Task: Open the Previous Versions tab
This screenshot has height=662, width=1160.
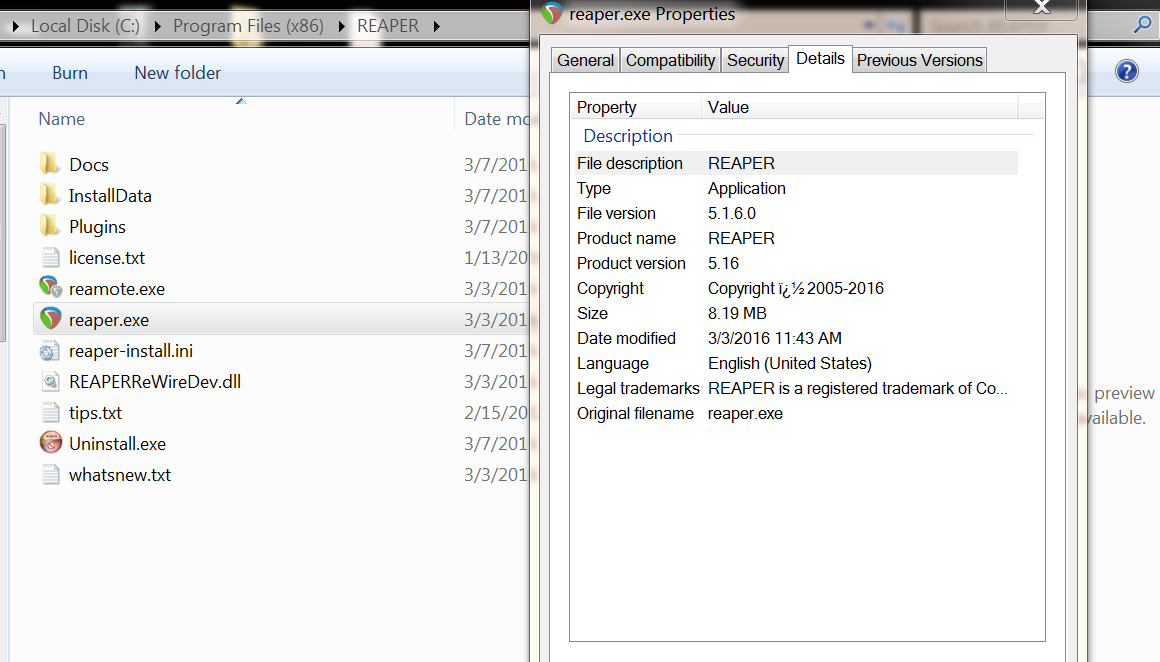Action: coord(920,60)
